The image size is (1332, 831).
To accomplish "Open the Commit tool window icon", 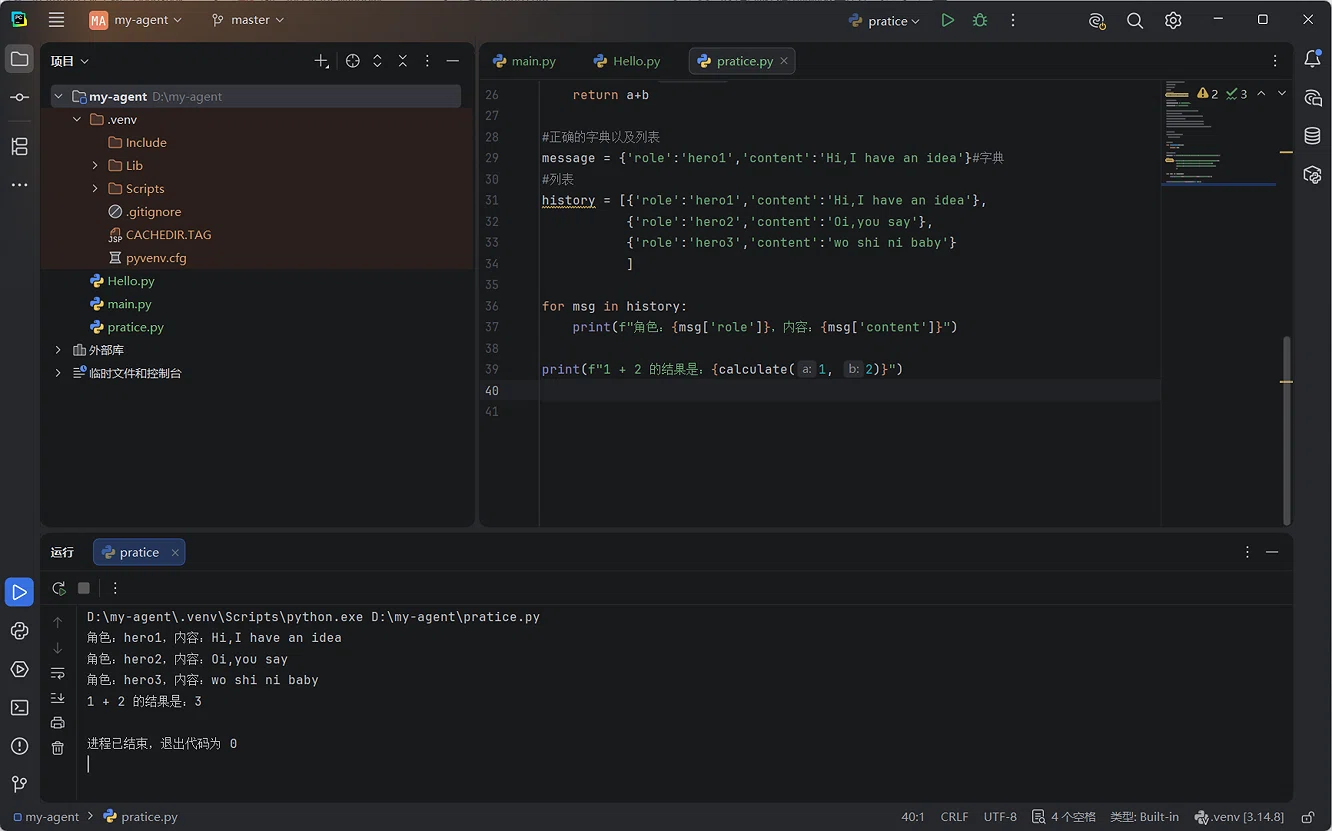I will [19, 97].
